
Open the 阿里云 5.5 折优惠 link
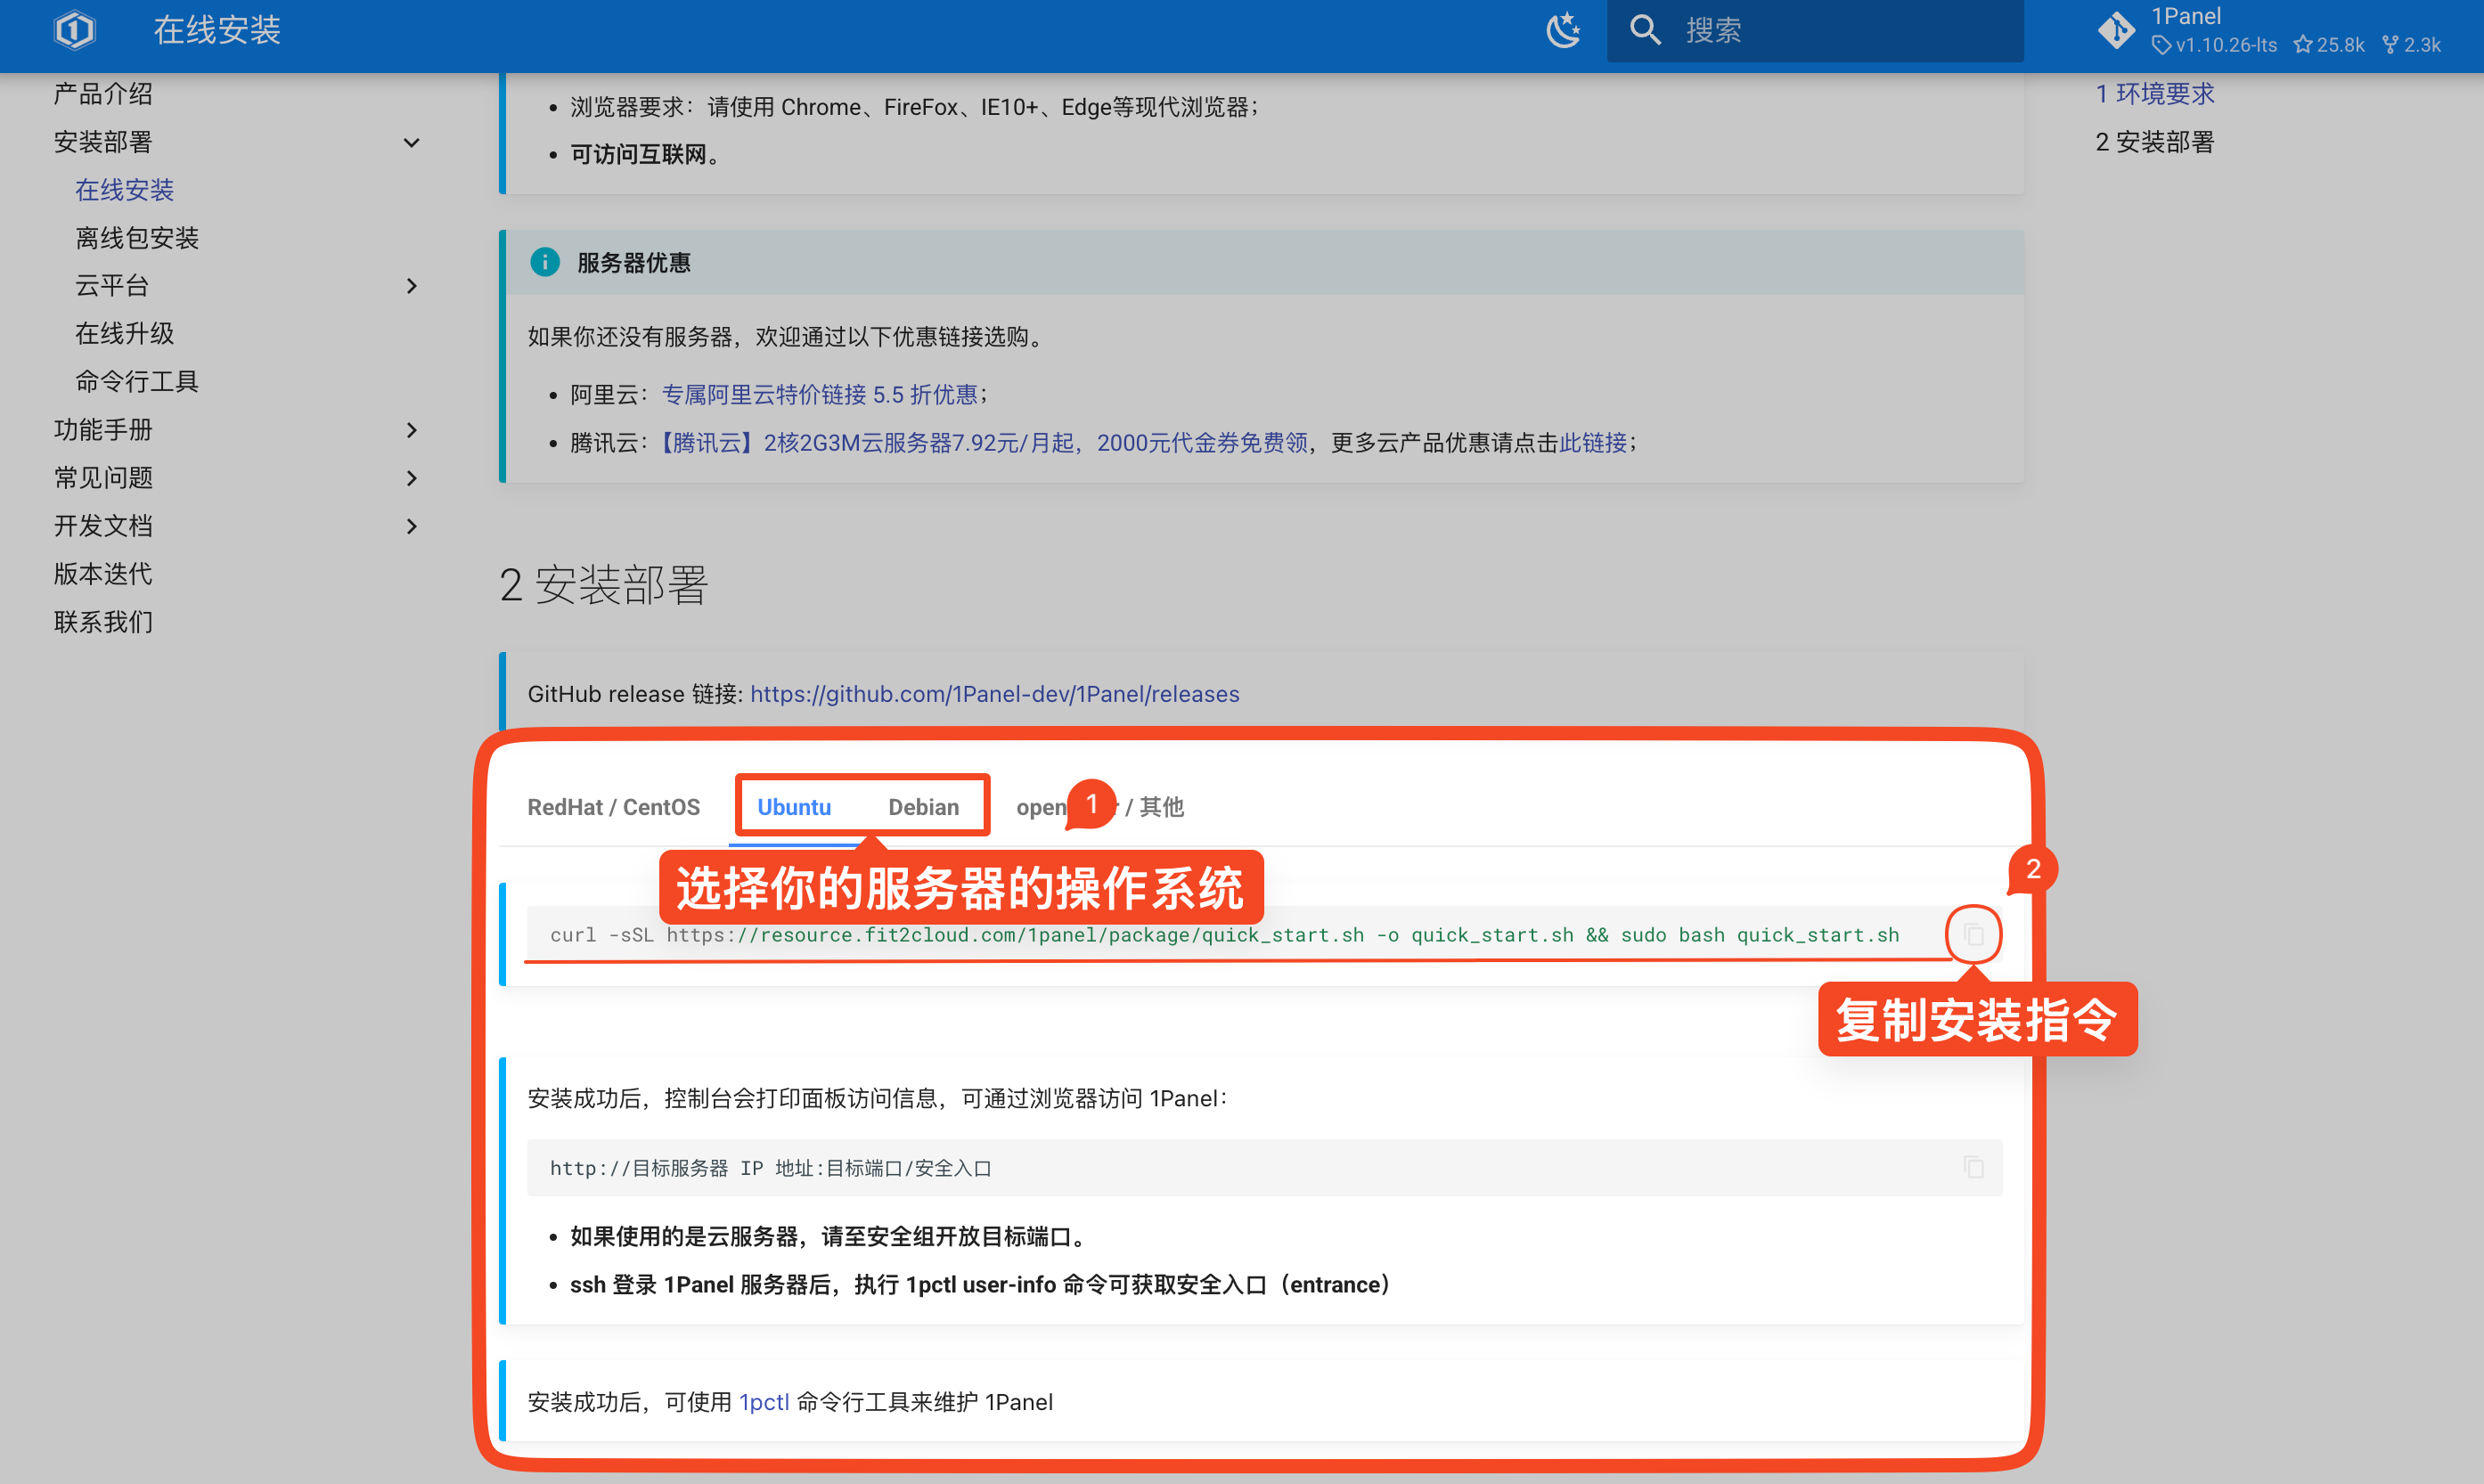819,394
